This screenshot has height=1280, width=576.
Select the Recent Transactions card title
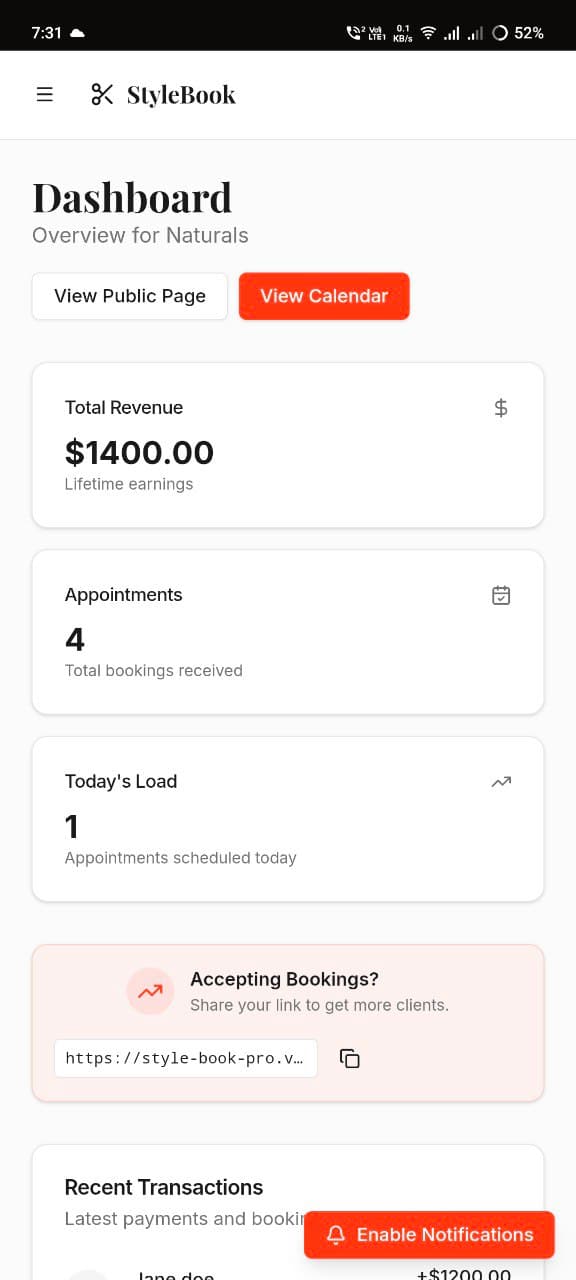click(163, 1187)
